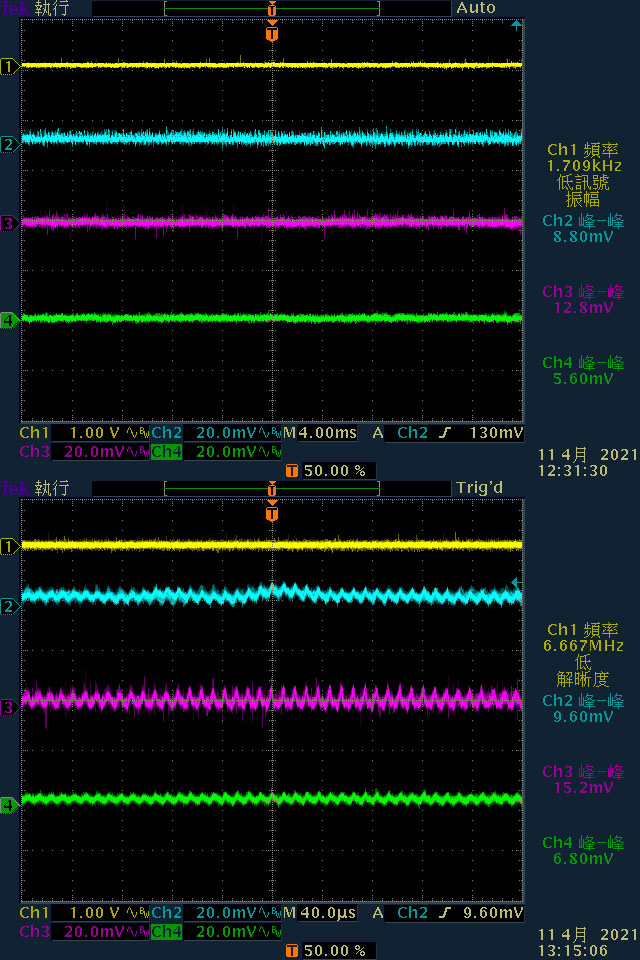Image resolution: width=640 pixels, height=960 pixels.
Task: Click the Tek logo in the Trig'd capture
Action: click(15, 489)
